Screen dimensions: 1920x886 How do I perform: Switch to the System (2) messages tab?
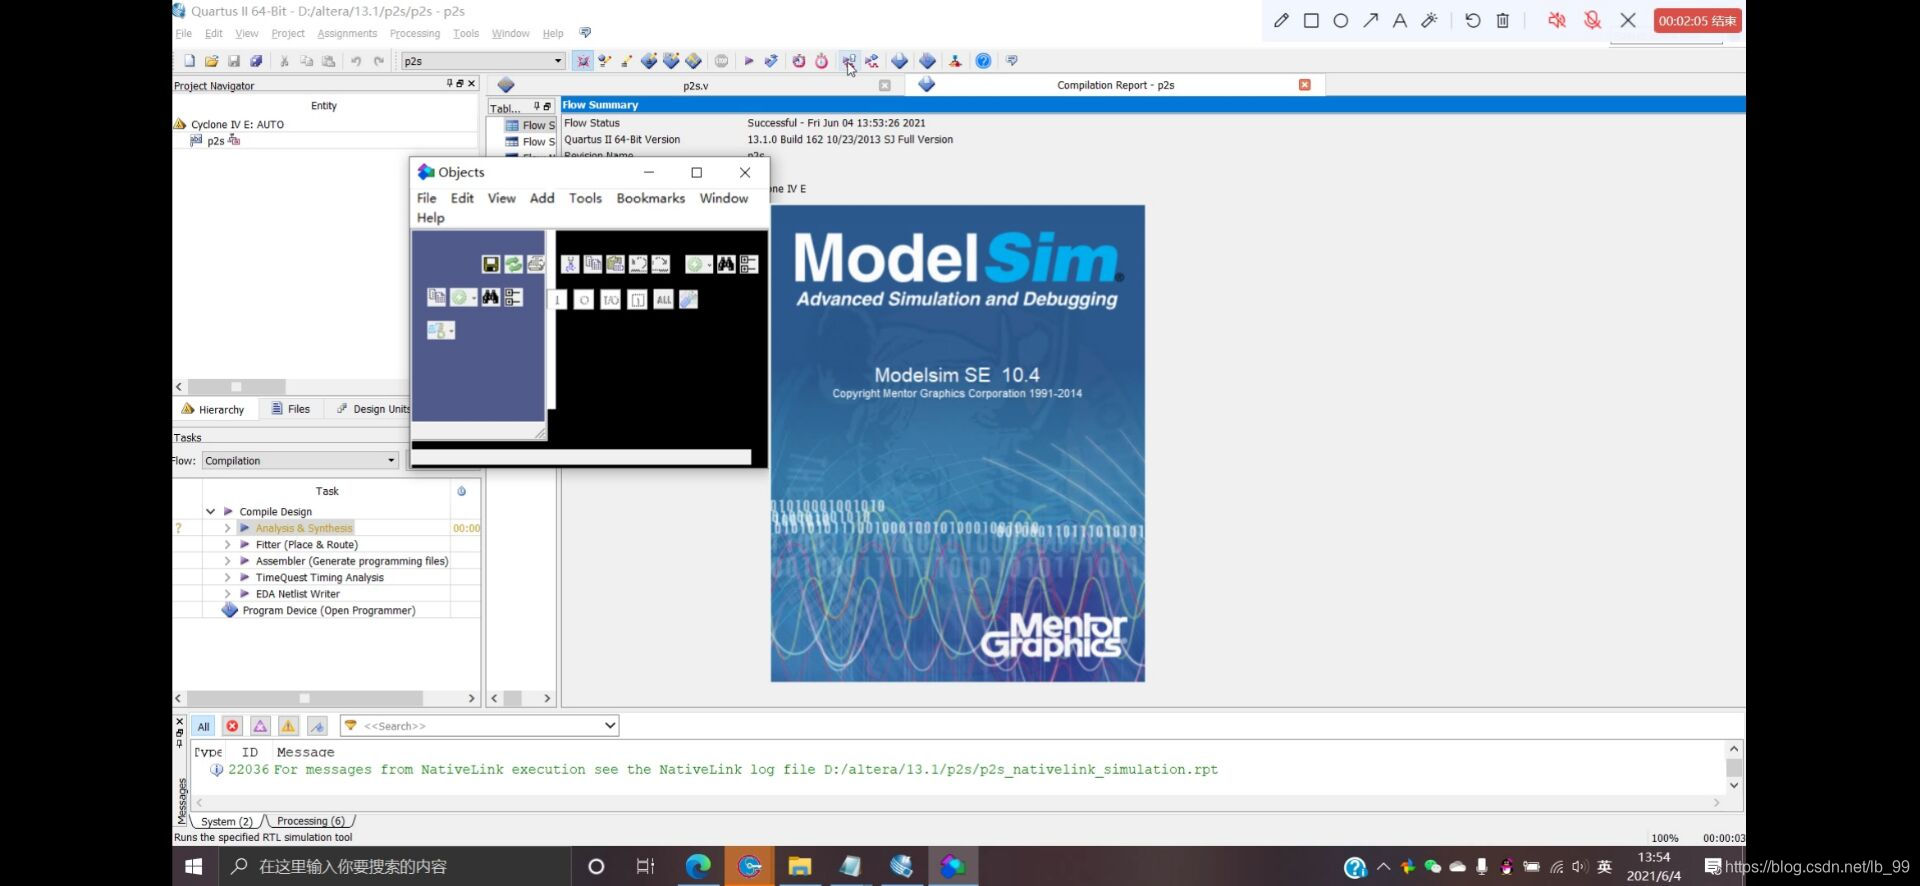click(226, 821)
